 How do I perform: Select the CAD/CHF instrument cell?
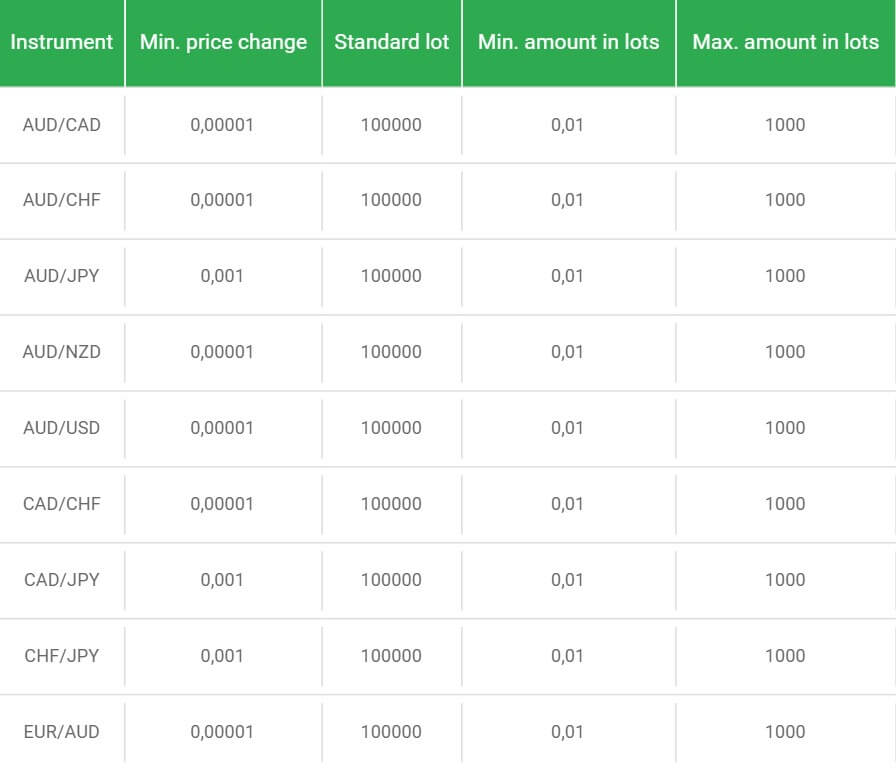pyautogui.click(x=62, y=504)
